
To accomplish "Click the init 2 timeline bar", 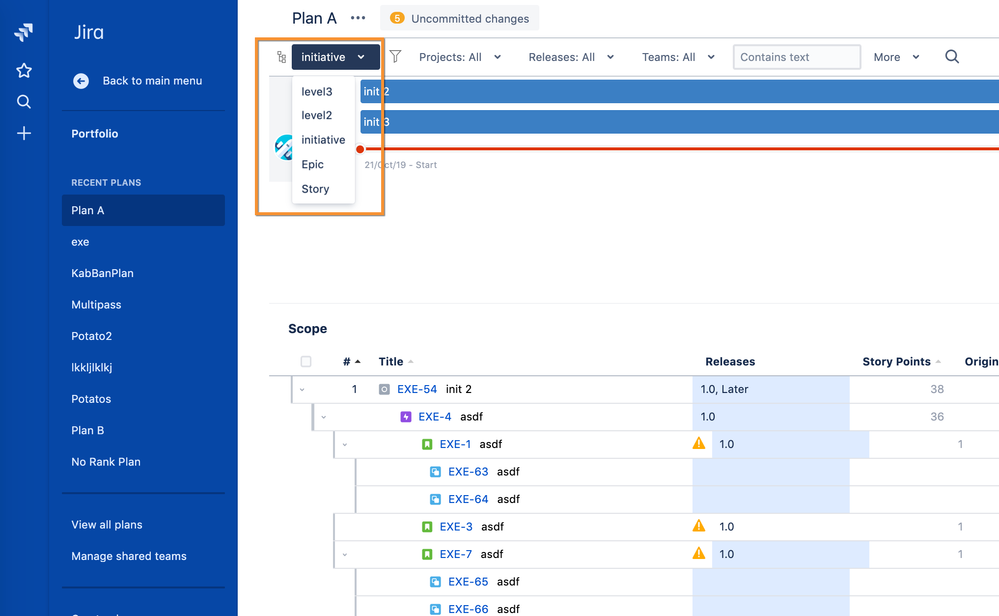I will 679,91.
